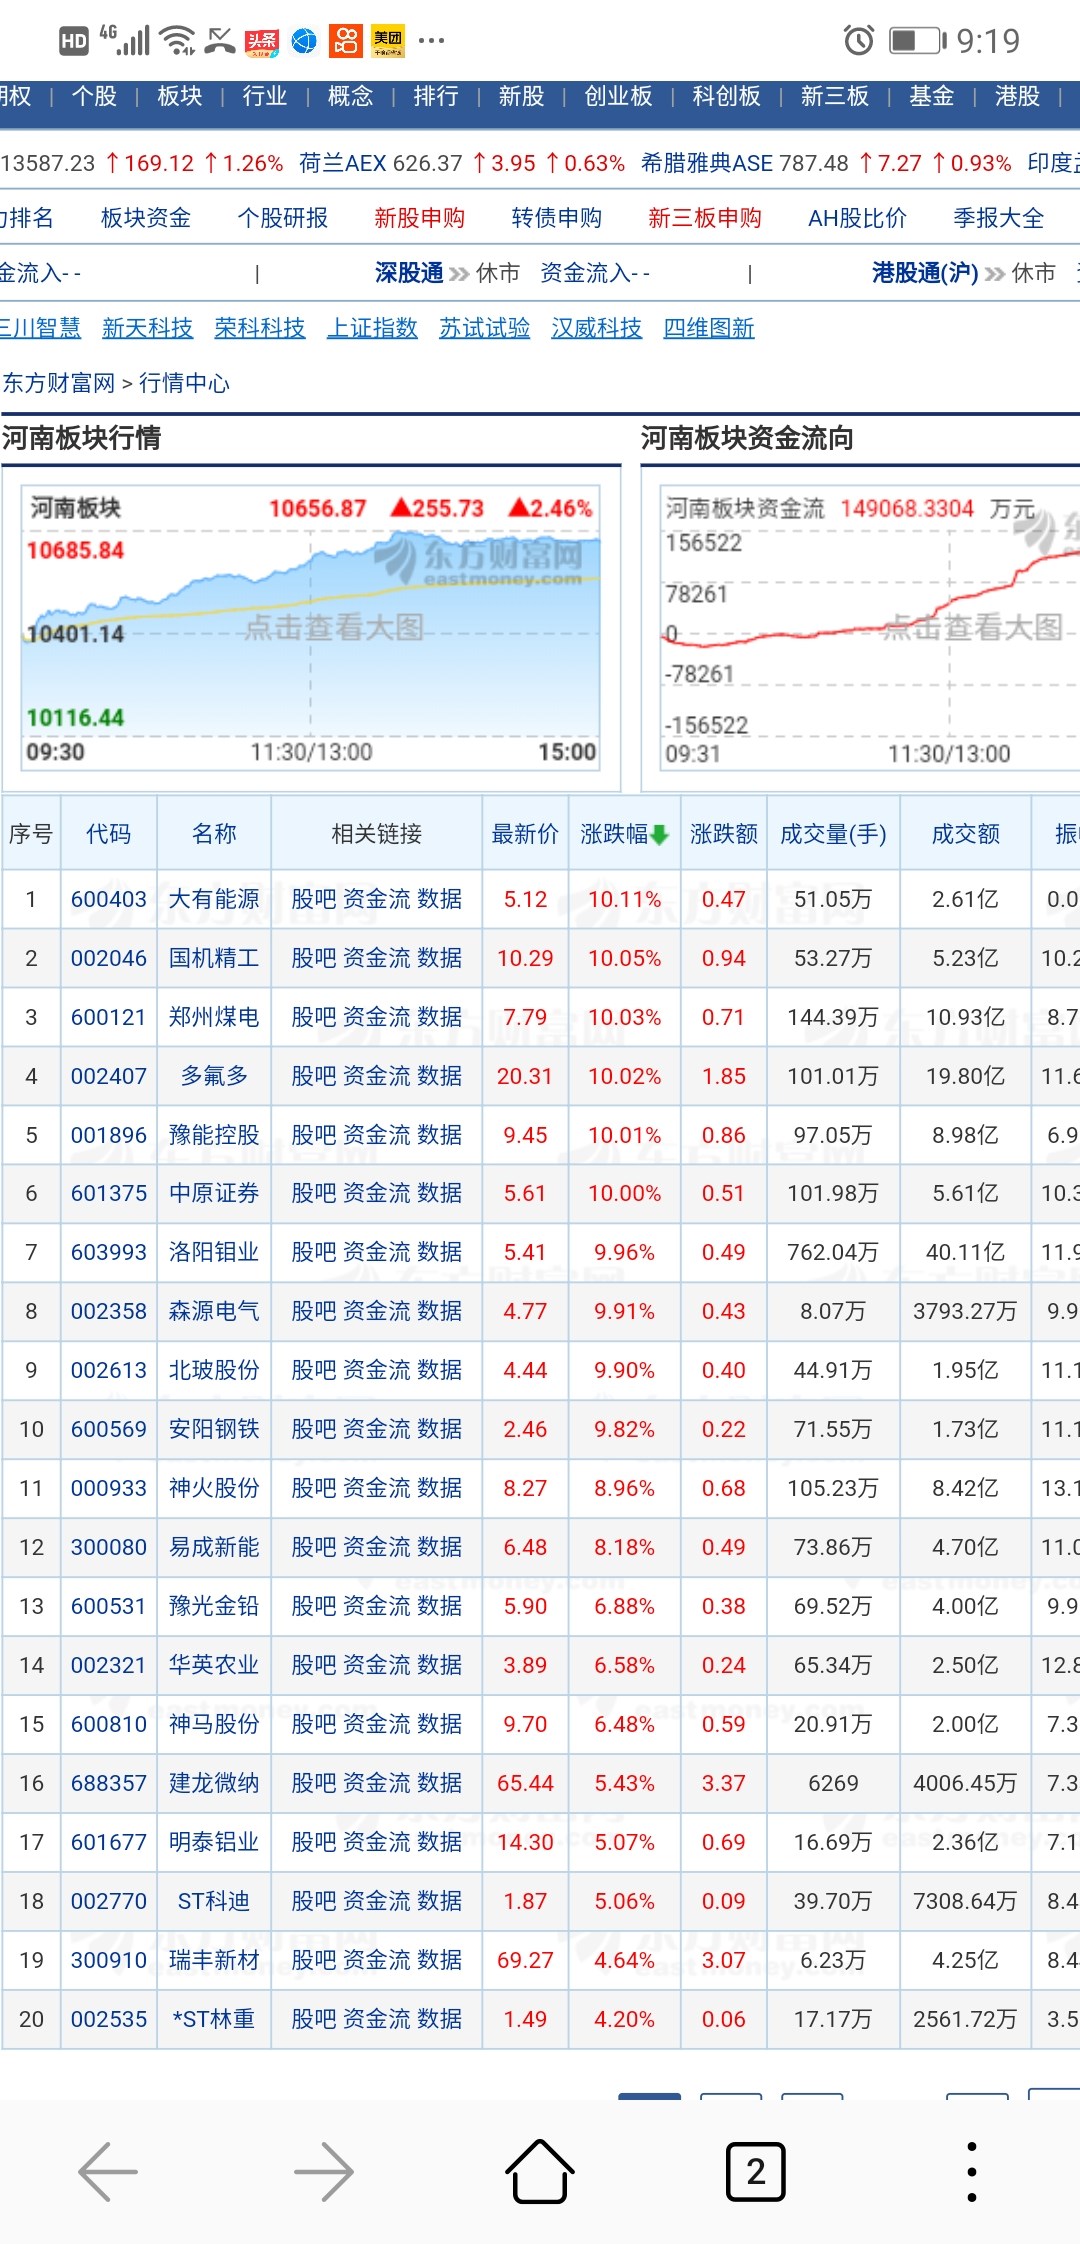Open stock code 601375 link
1080x2244 pixels.
[109, 1193]
